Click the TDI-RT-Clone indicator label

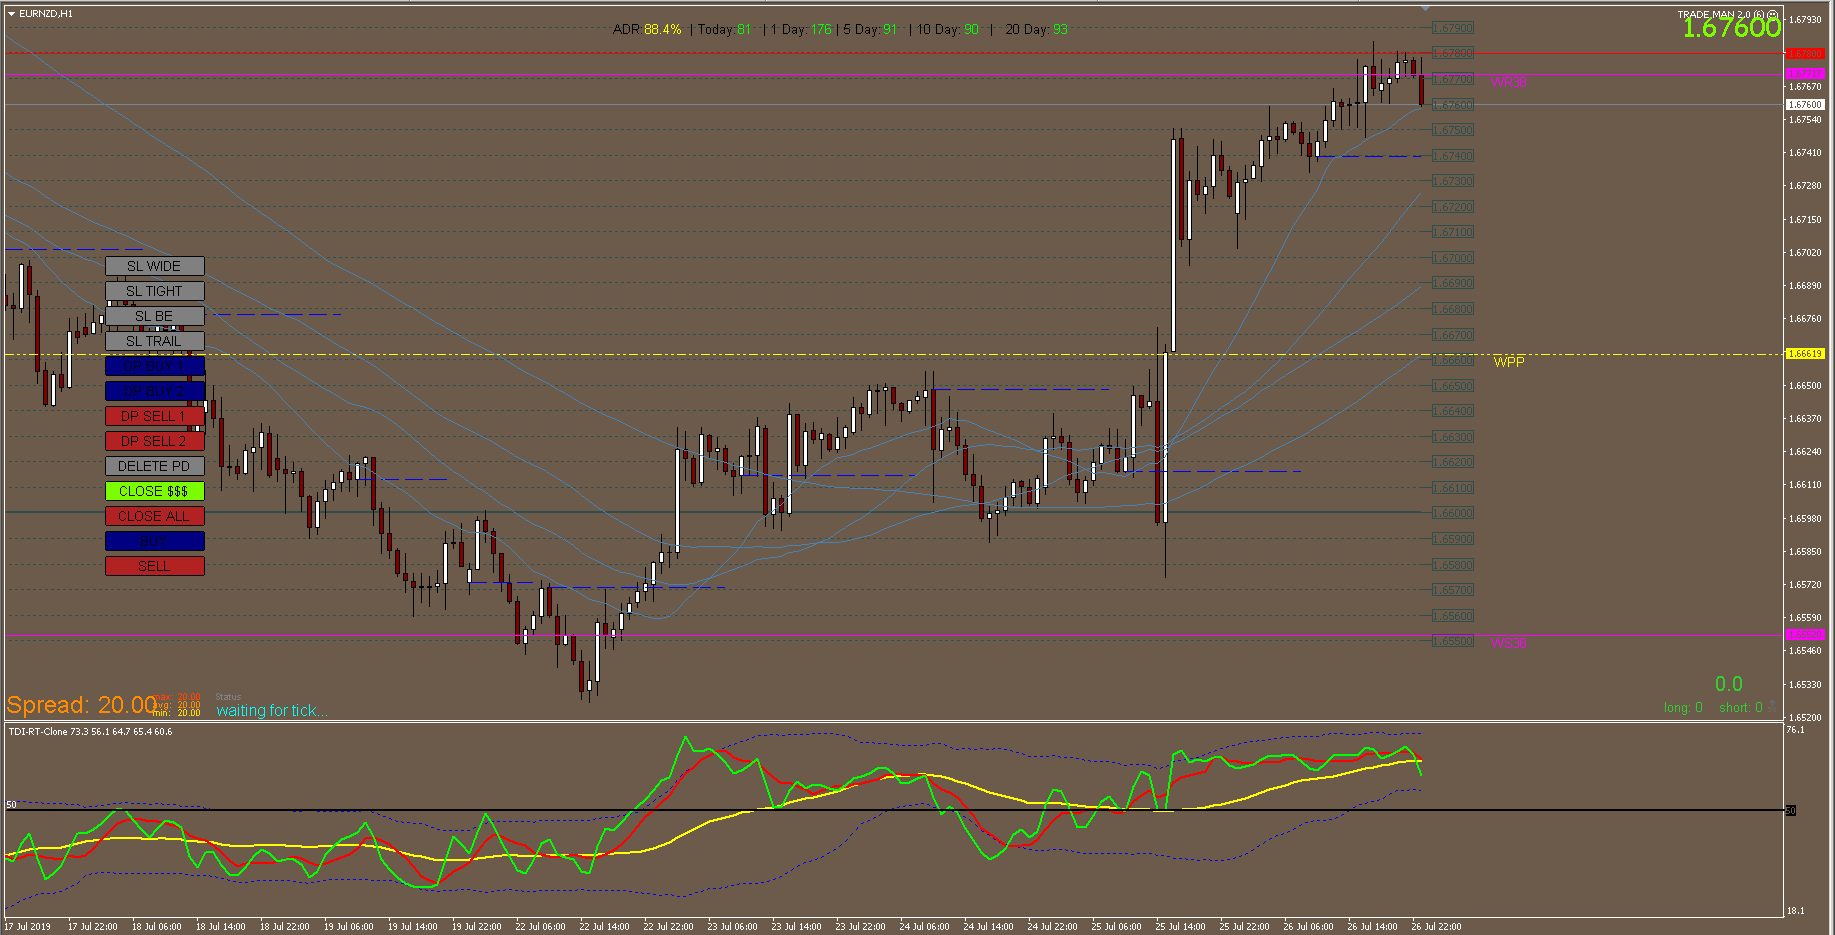pyautogui.click(x=91, y=732)
